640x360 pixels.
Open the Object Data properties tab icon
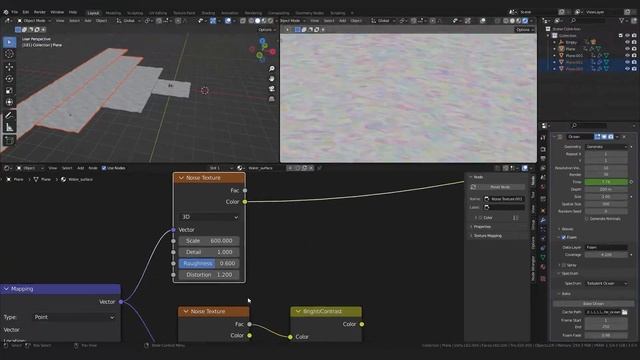click(543, 258)
